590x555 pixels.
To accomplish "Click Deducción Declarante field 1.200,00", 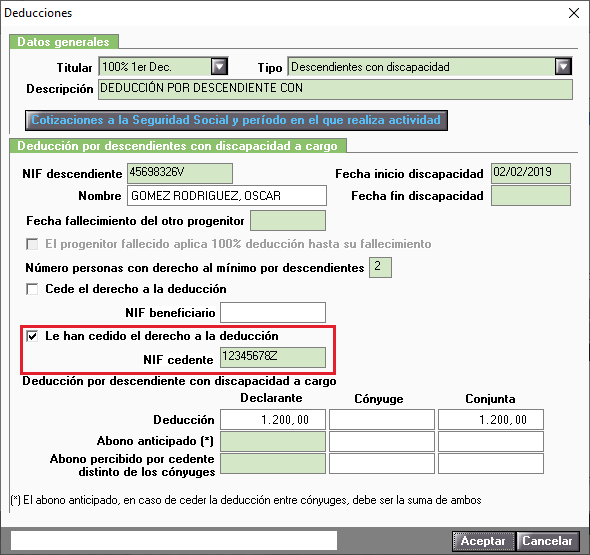I will 273,420.
